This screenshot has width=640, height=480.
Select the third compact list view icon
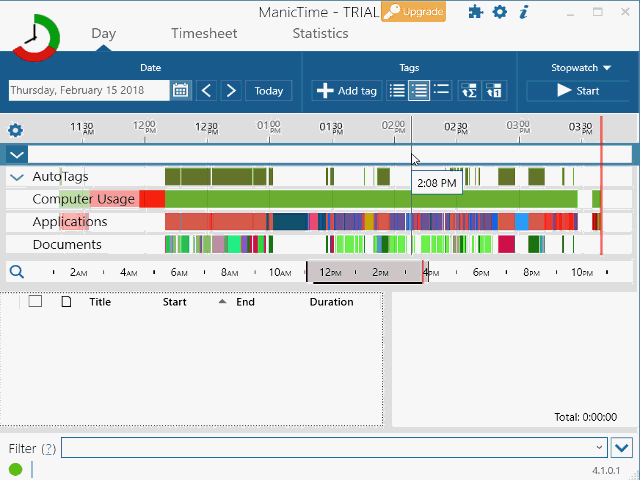coord(441,90)
